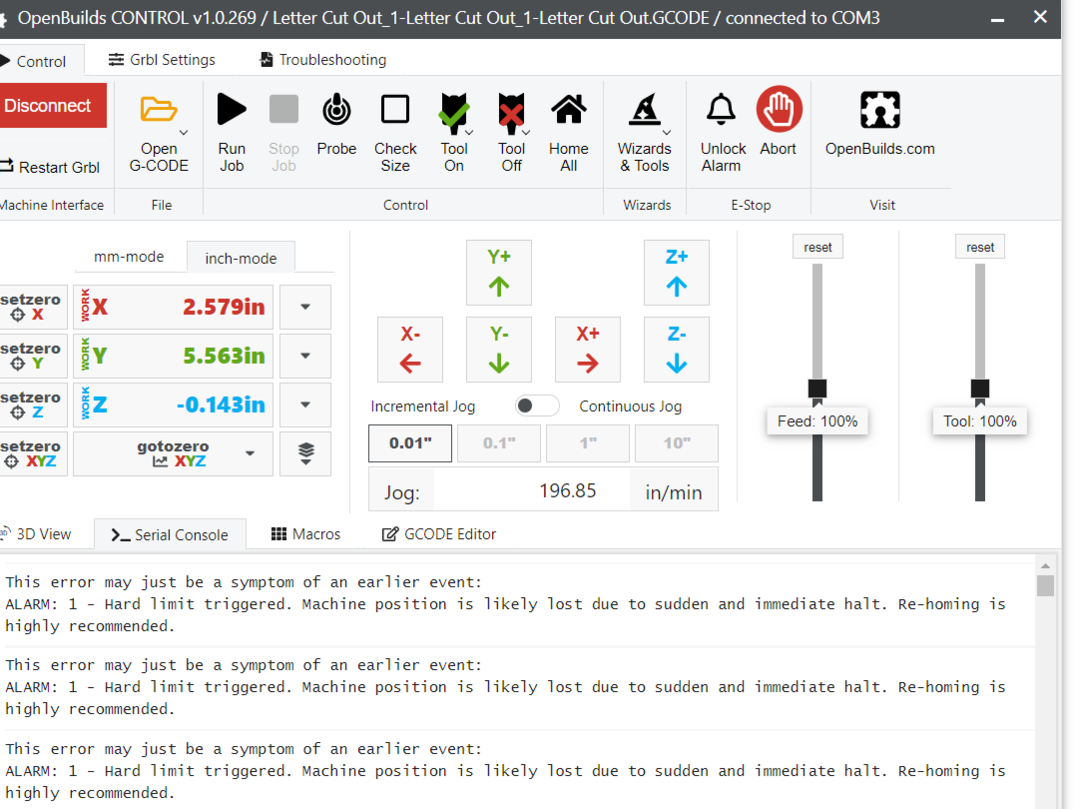1080x809 pixels.
Task: Switch units to mm-mode
Action: [129, 256]
